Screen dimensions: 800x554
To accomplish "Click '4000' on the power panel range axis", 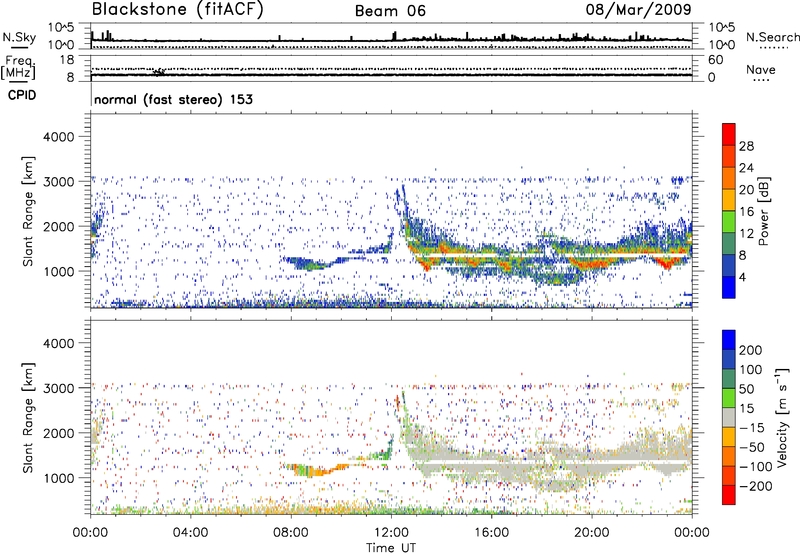I will (x=59, y=137).
